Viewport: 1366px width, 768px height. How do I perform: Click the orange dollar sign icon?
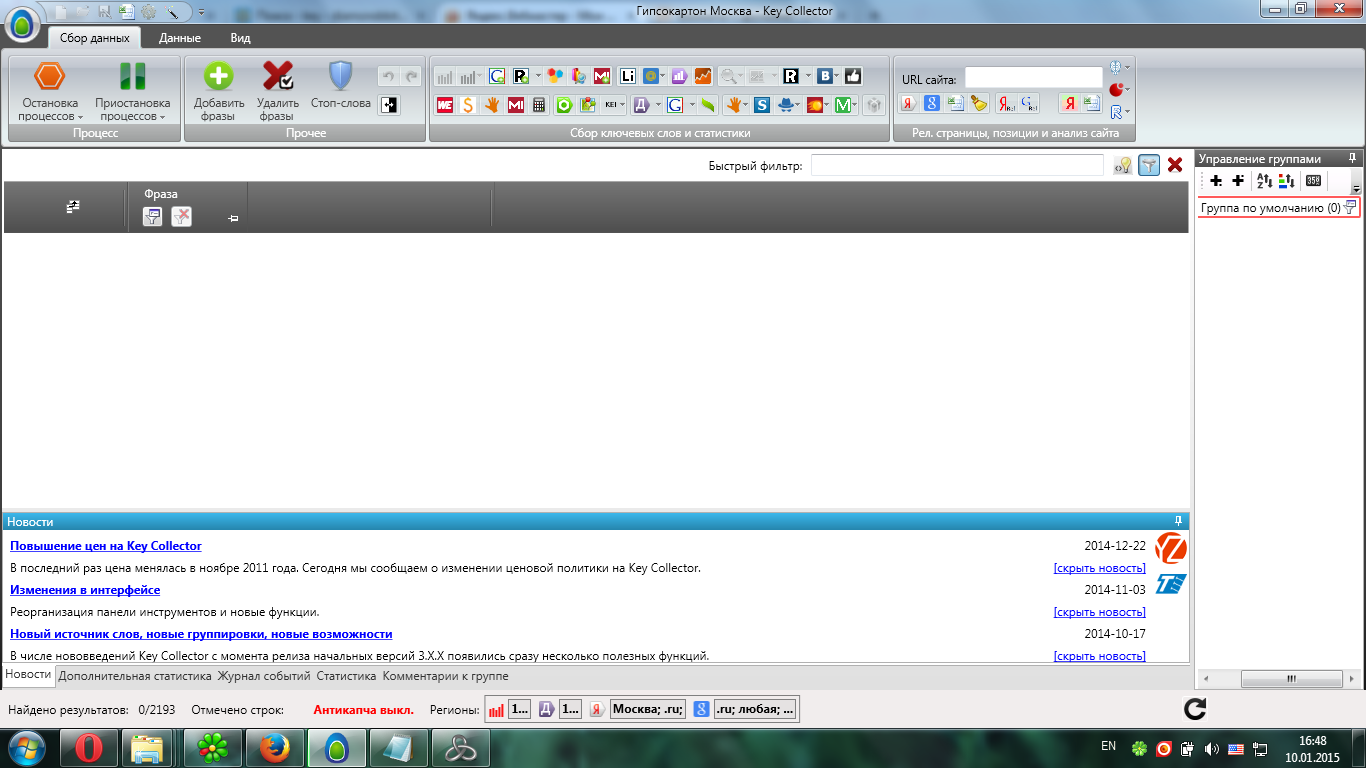[468, 104]
